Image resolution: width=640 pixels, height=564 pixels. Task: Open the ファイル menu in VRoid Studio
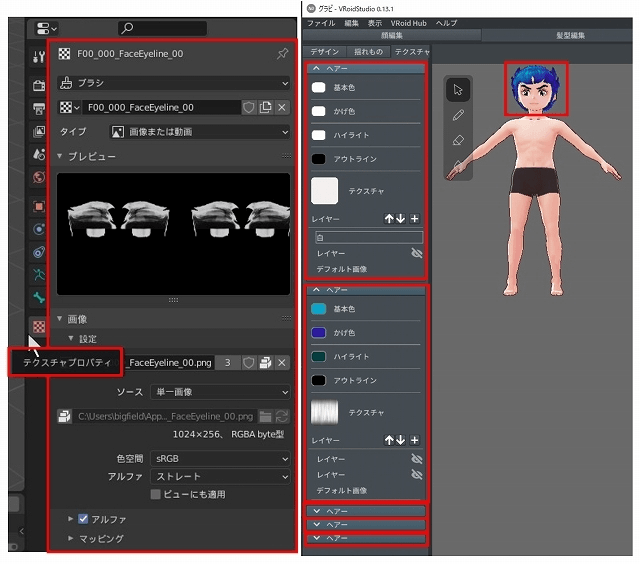pyautogui.click(x=321, y=22)
